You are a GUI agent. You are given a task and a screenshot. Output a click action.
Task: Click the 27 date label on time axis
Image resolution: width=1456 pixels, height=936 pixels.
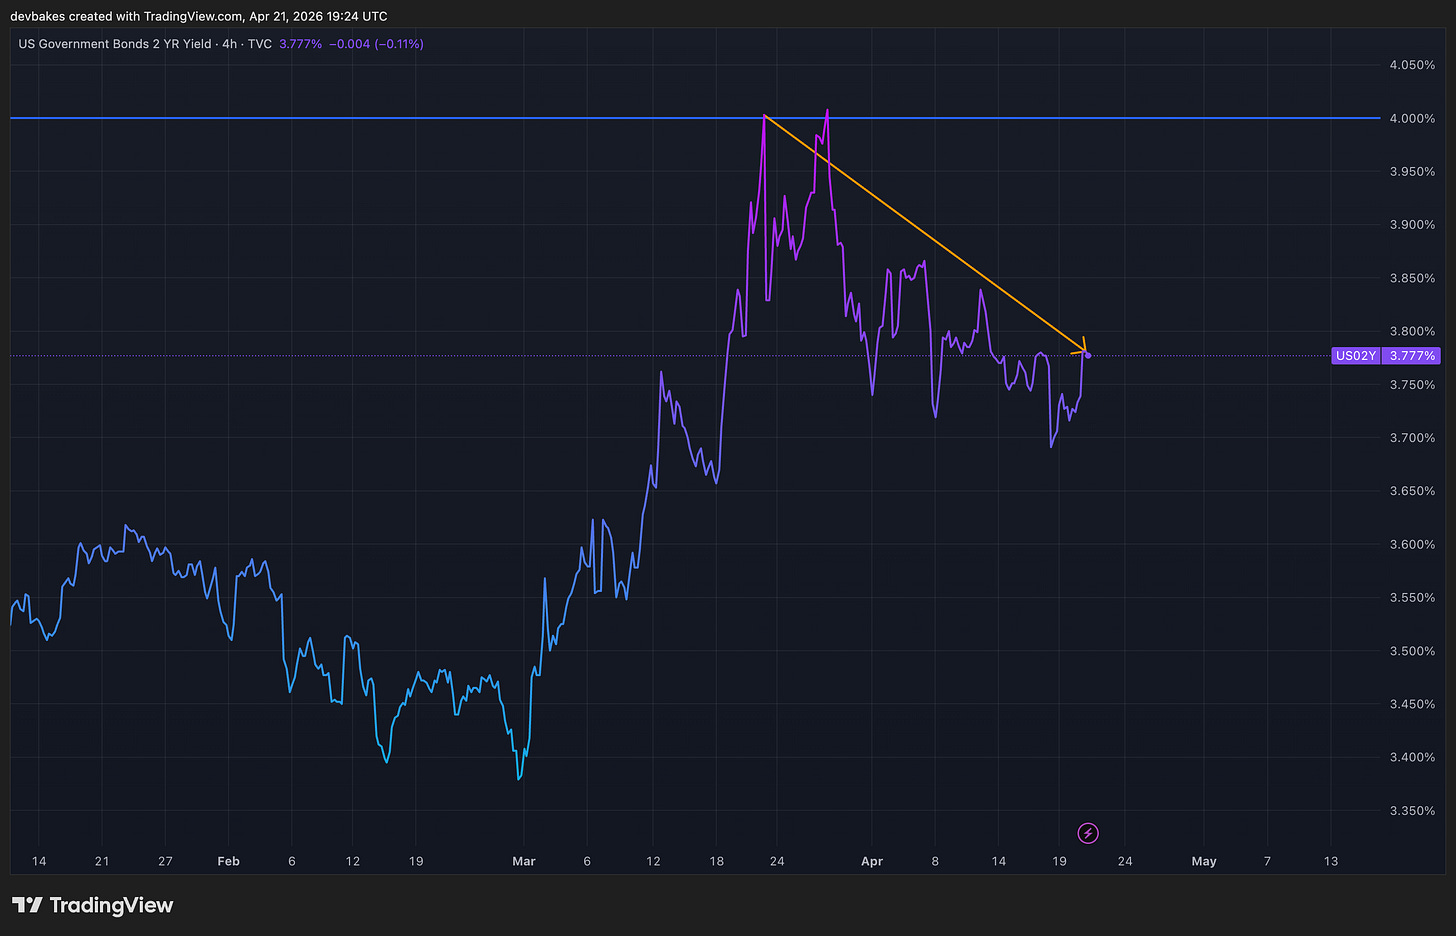[165, 861]
